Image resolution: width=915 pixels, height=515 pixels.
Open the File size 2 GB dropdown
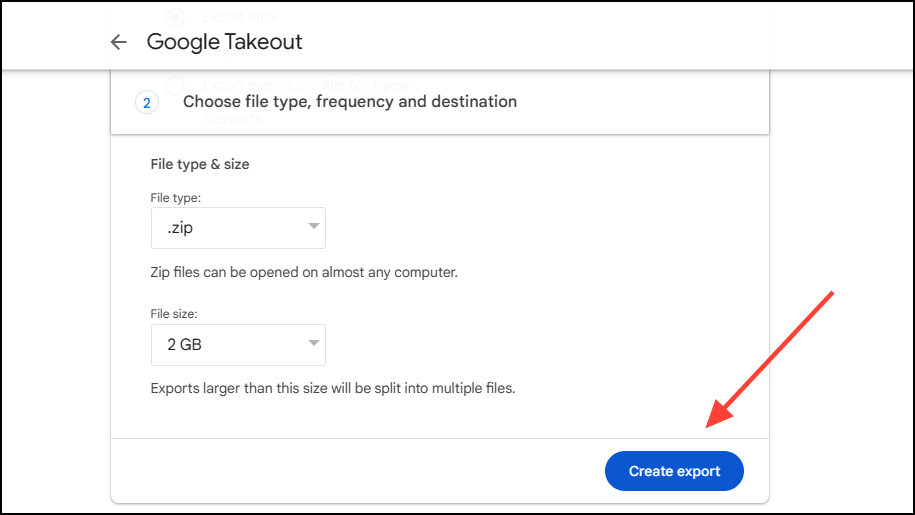[x=238, y=345]
